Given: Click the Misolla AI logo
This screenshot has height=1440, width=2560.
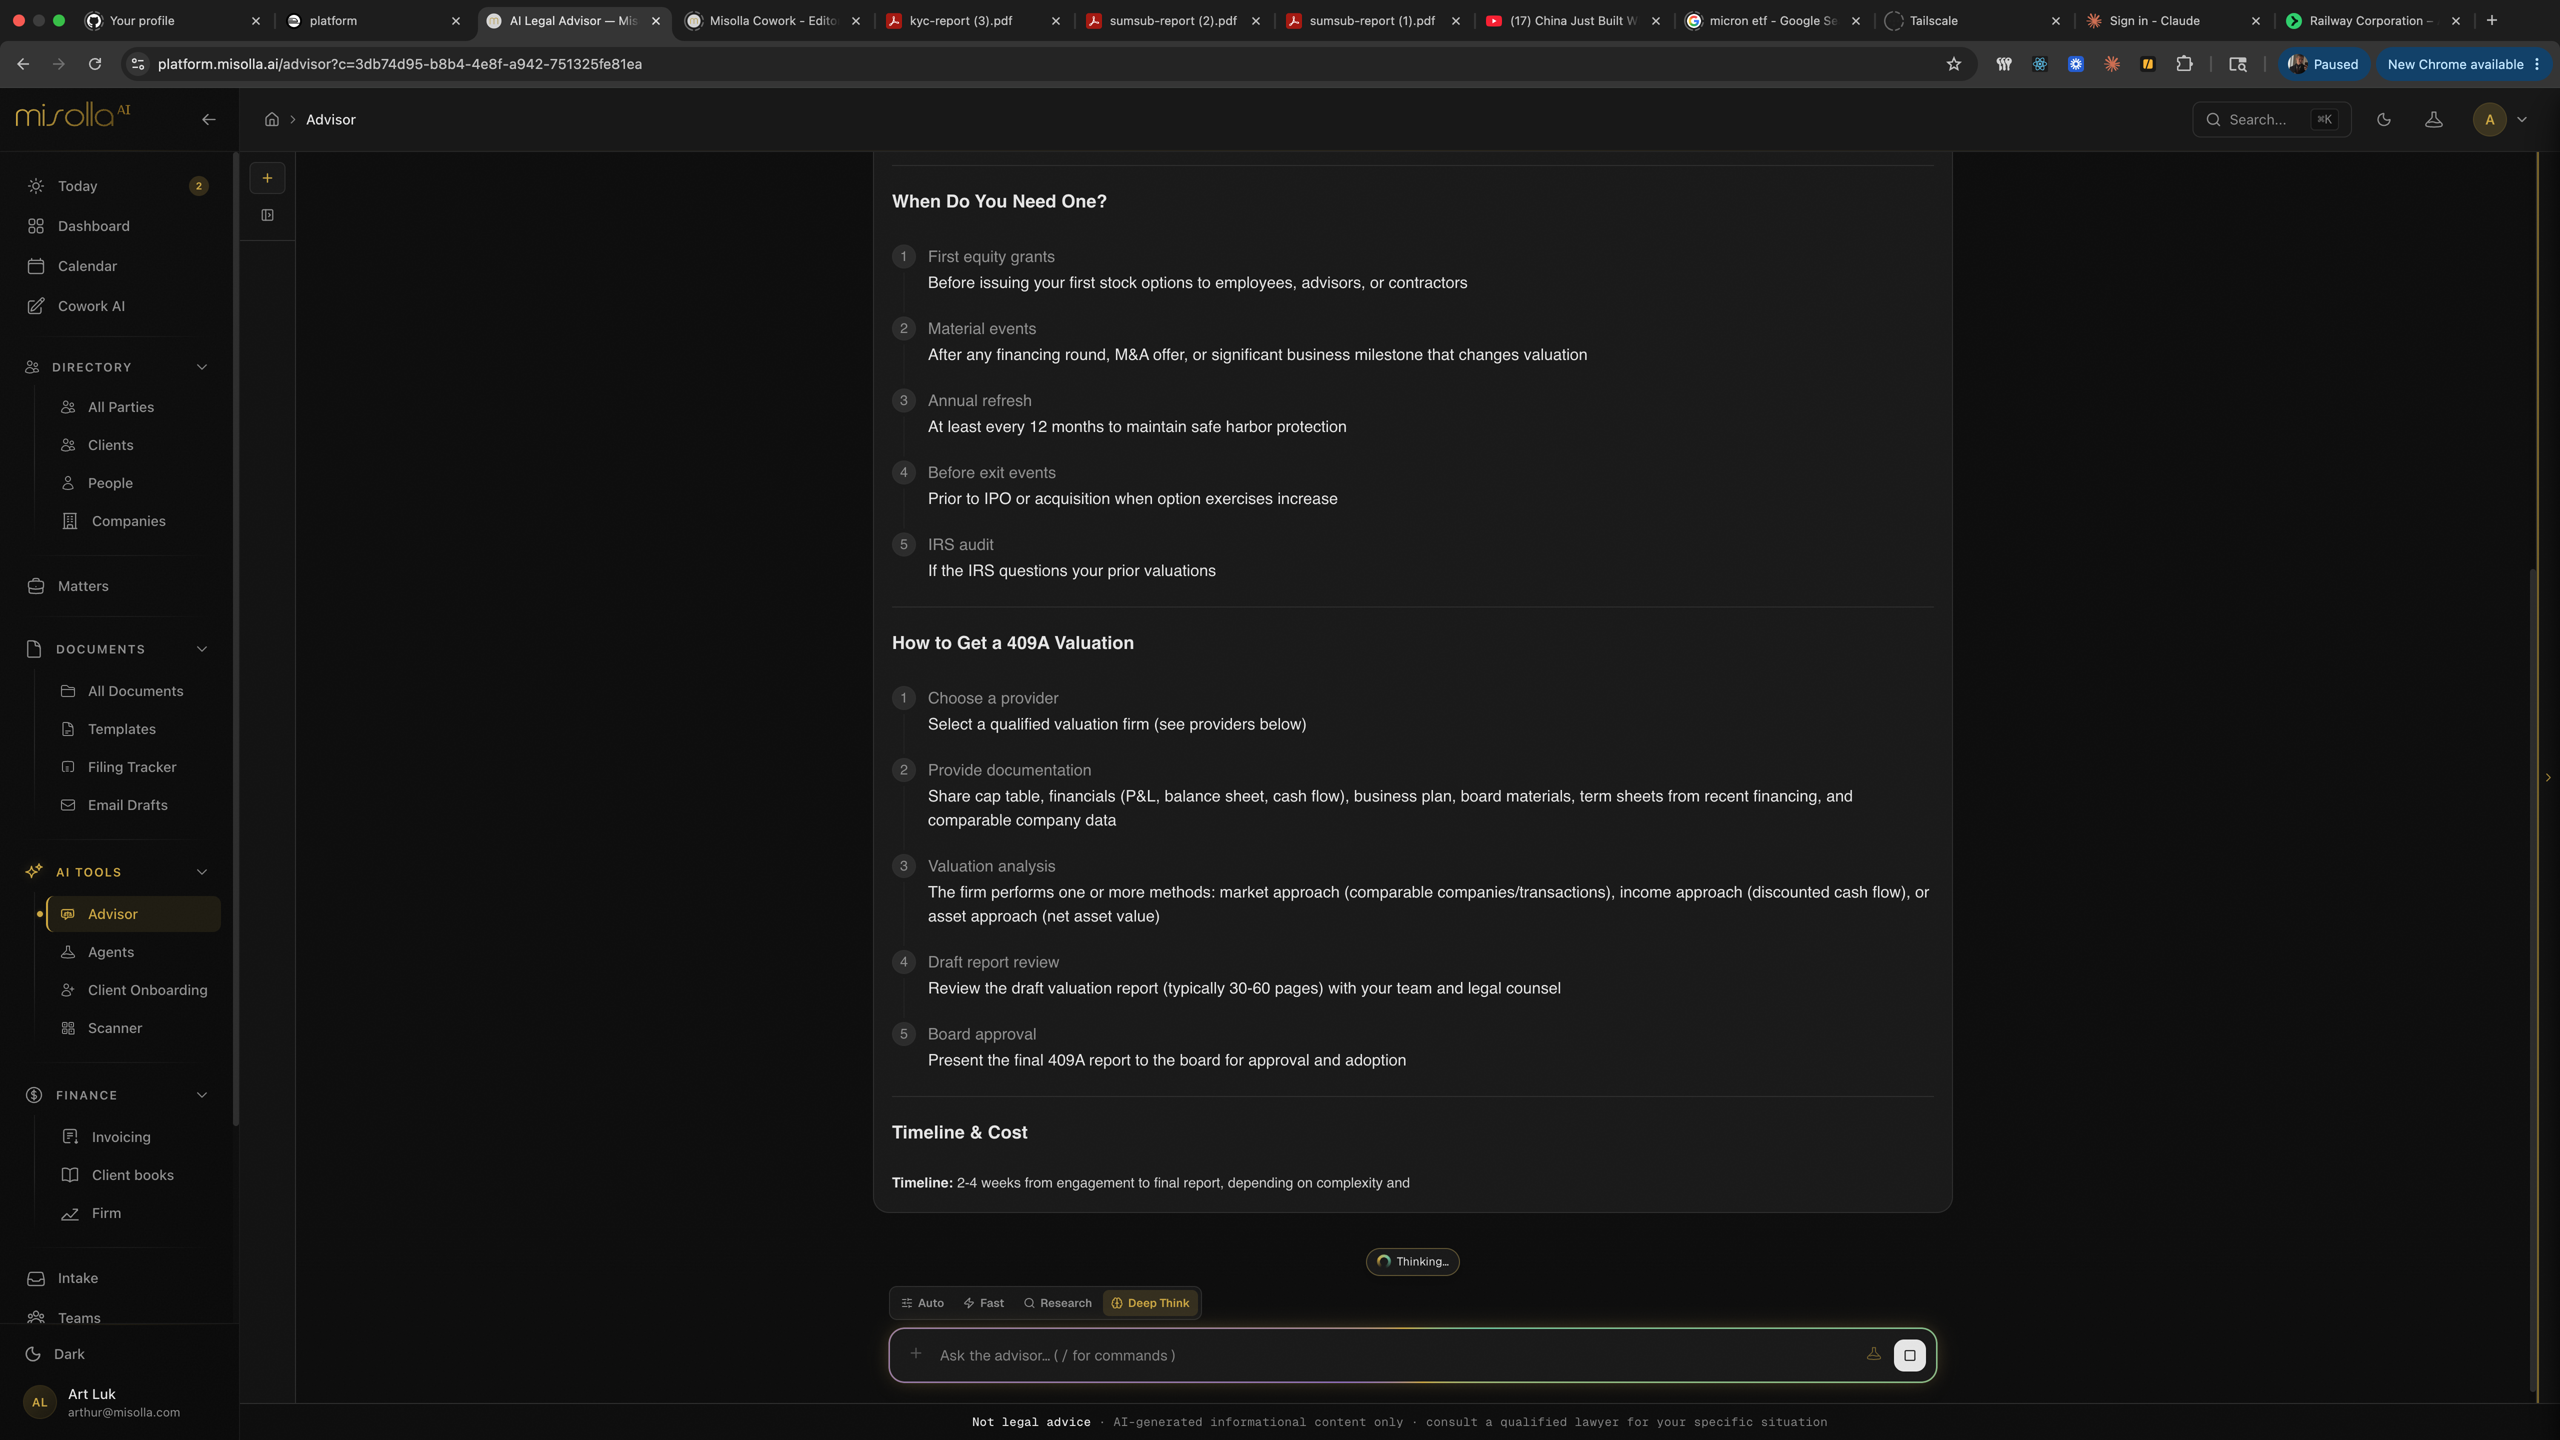Looking at the screenshot, I should (x=73, y=115).
